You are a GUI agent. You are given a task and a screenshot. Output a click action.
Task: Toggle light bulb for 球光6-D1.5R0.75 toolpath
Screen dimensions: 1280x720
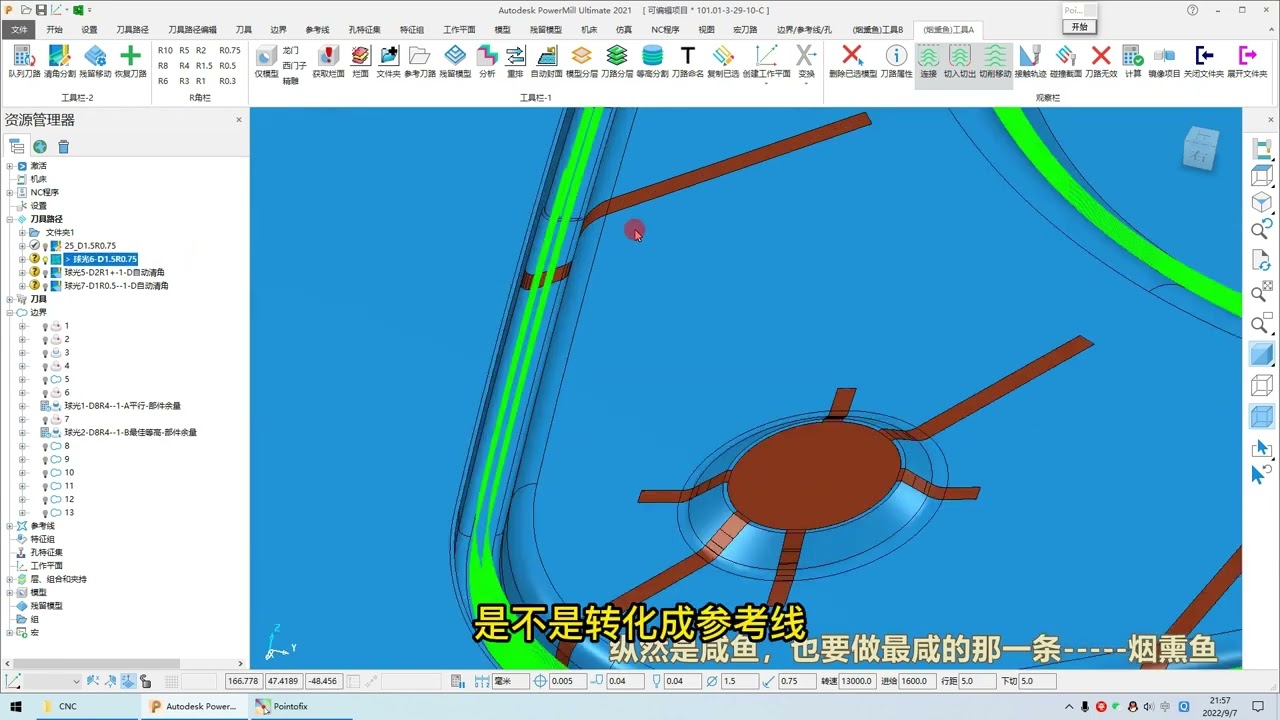(x=45, y=259)
